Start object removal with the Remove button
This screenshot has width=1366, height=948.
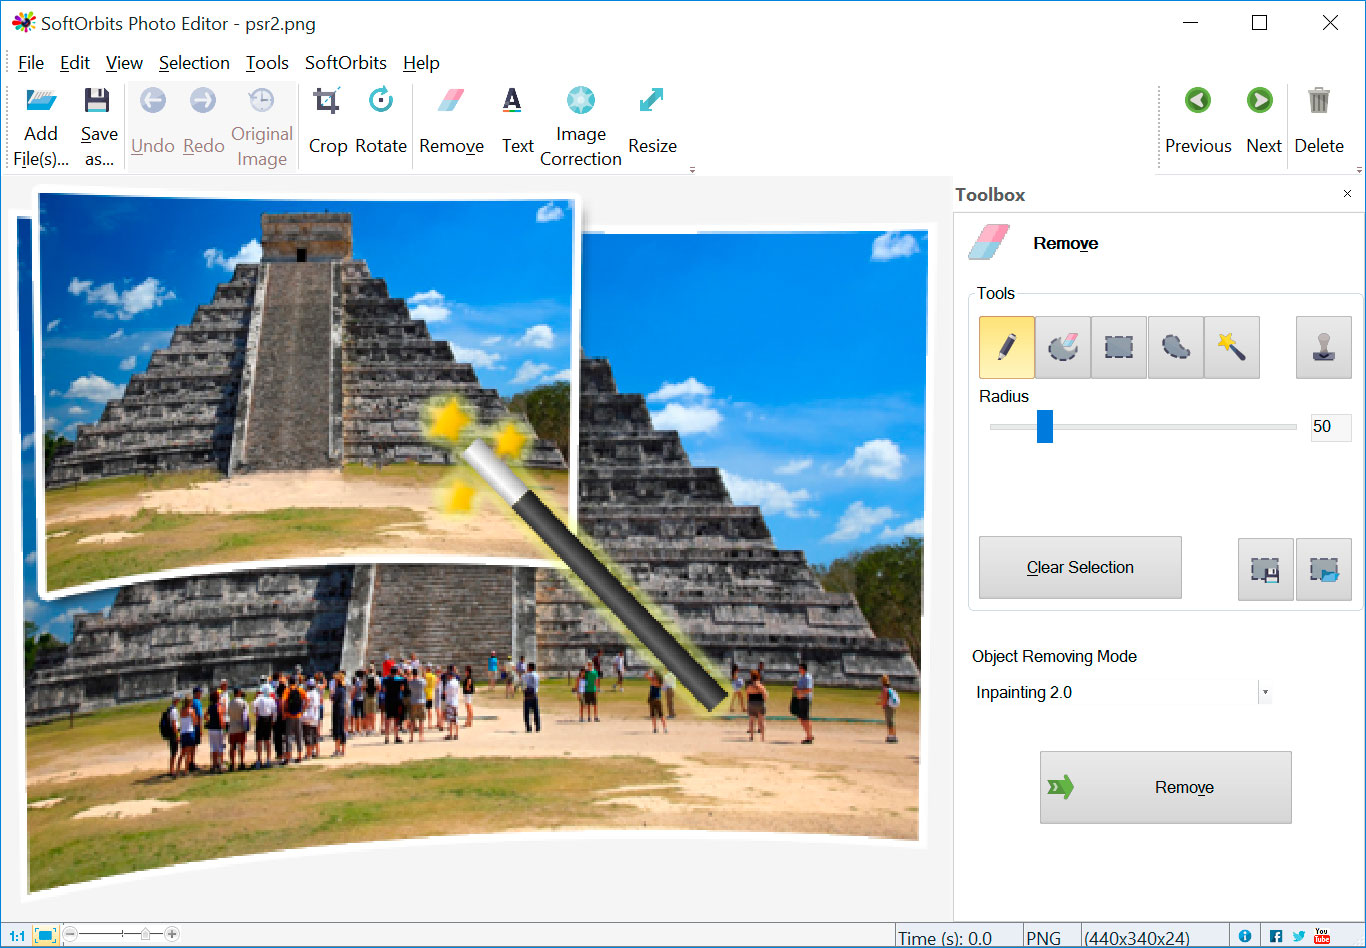point(1164,787)
